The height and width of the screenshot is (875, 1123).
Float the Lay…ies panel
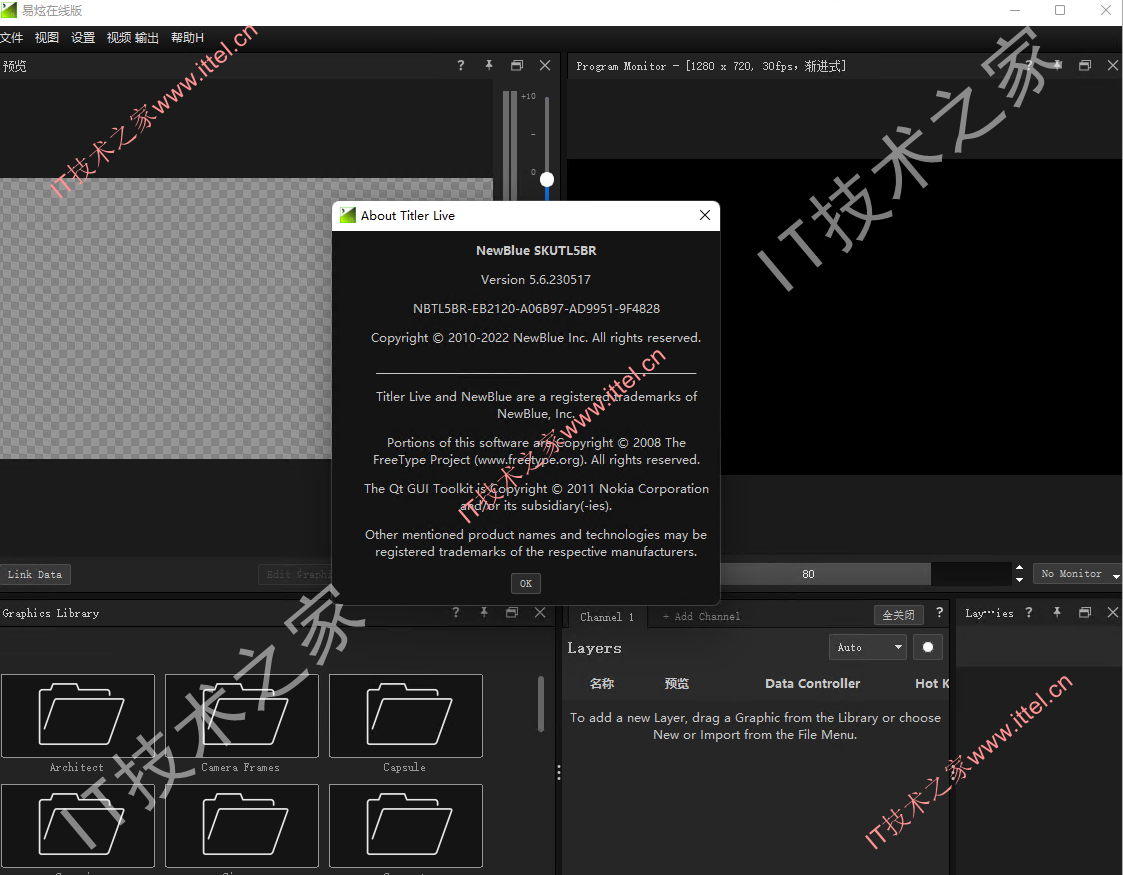coord(1085,613)
